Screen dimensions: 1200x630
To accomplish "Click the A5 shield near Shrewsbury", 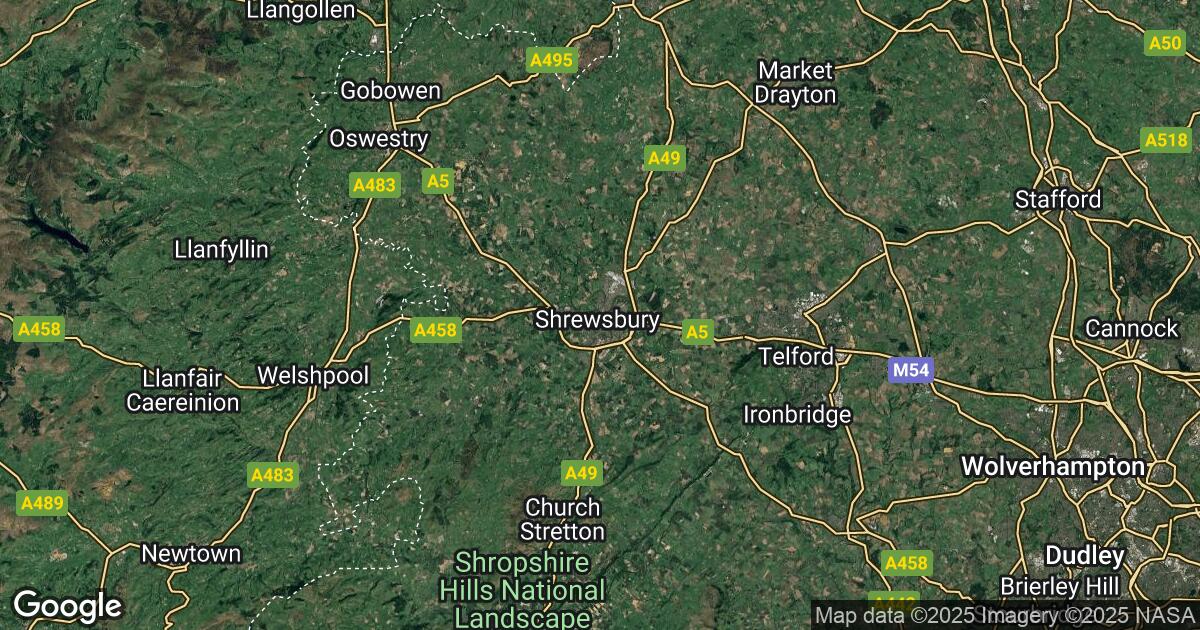I will coord(697,333).
